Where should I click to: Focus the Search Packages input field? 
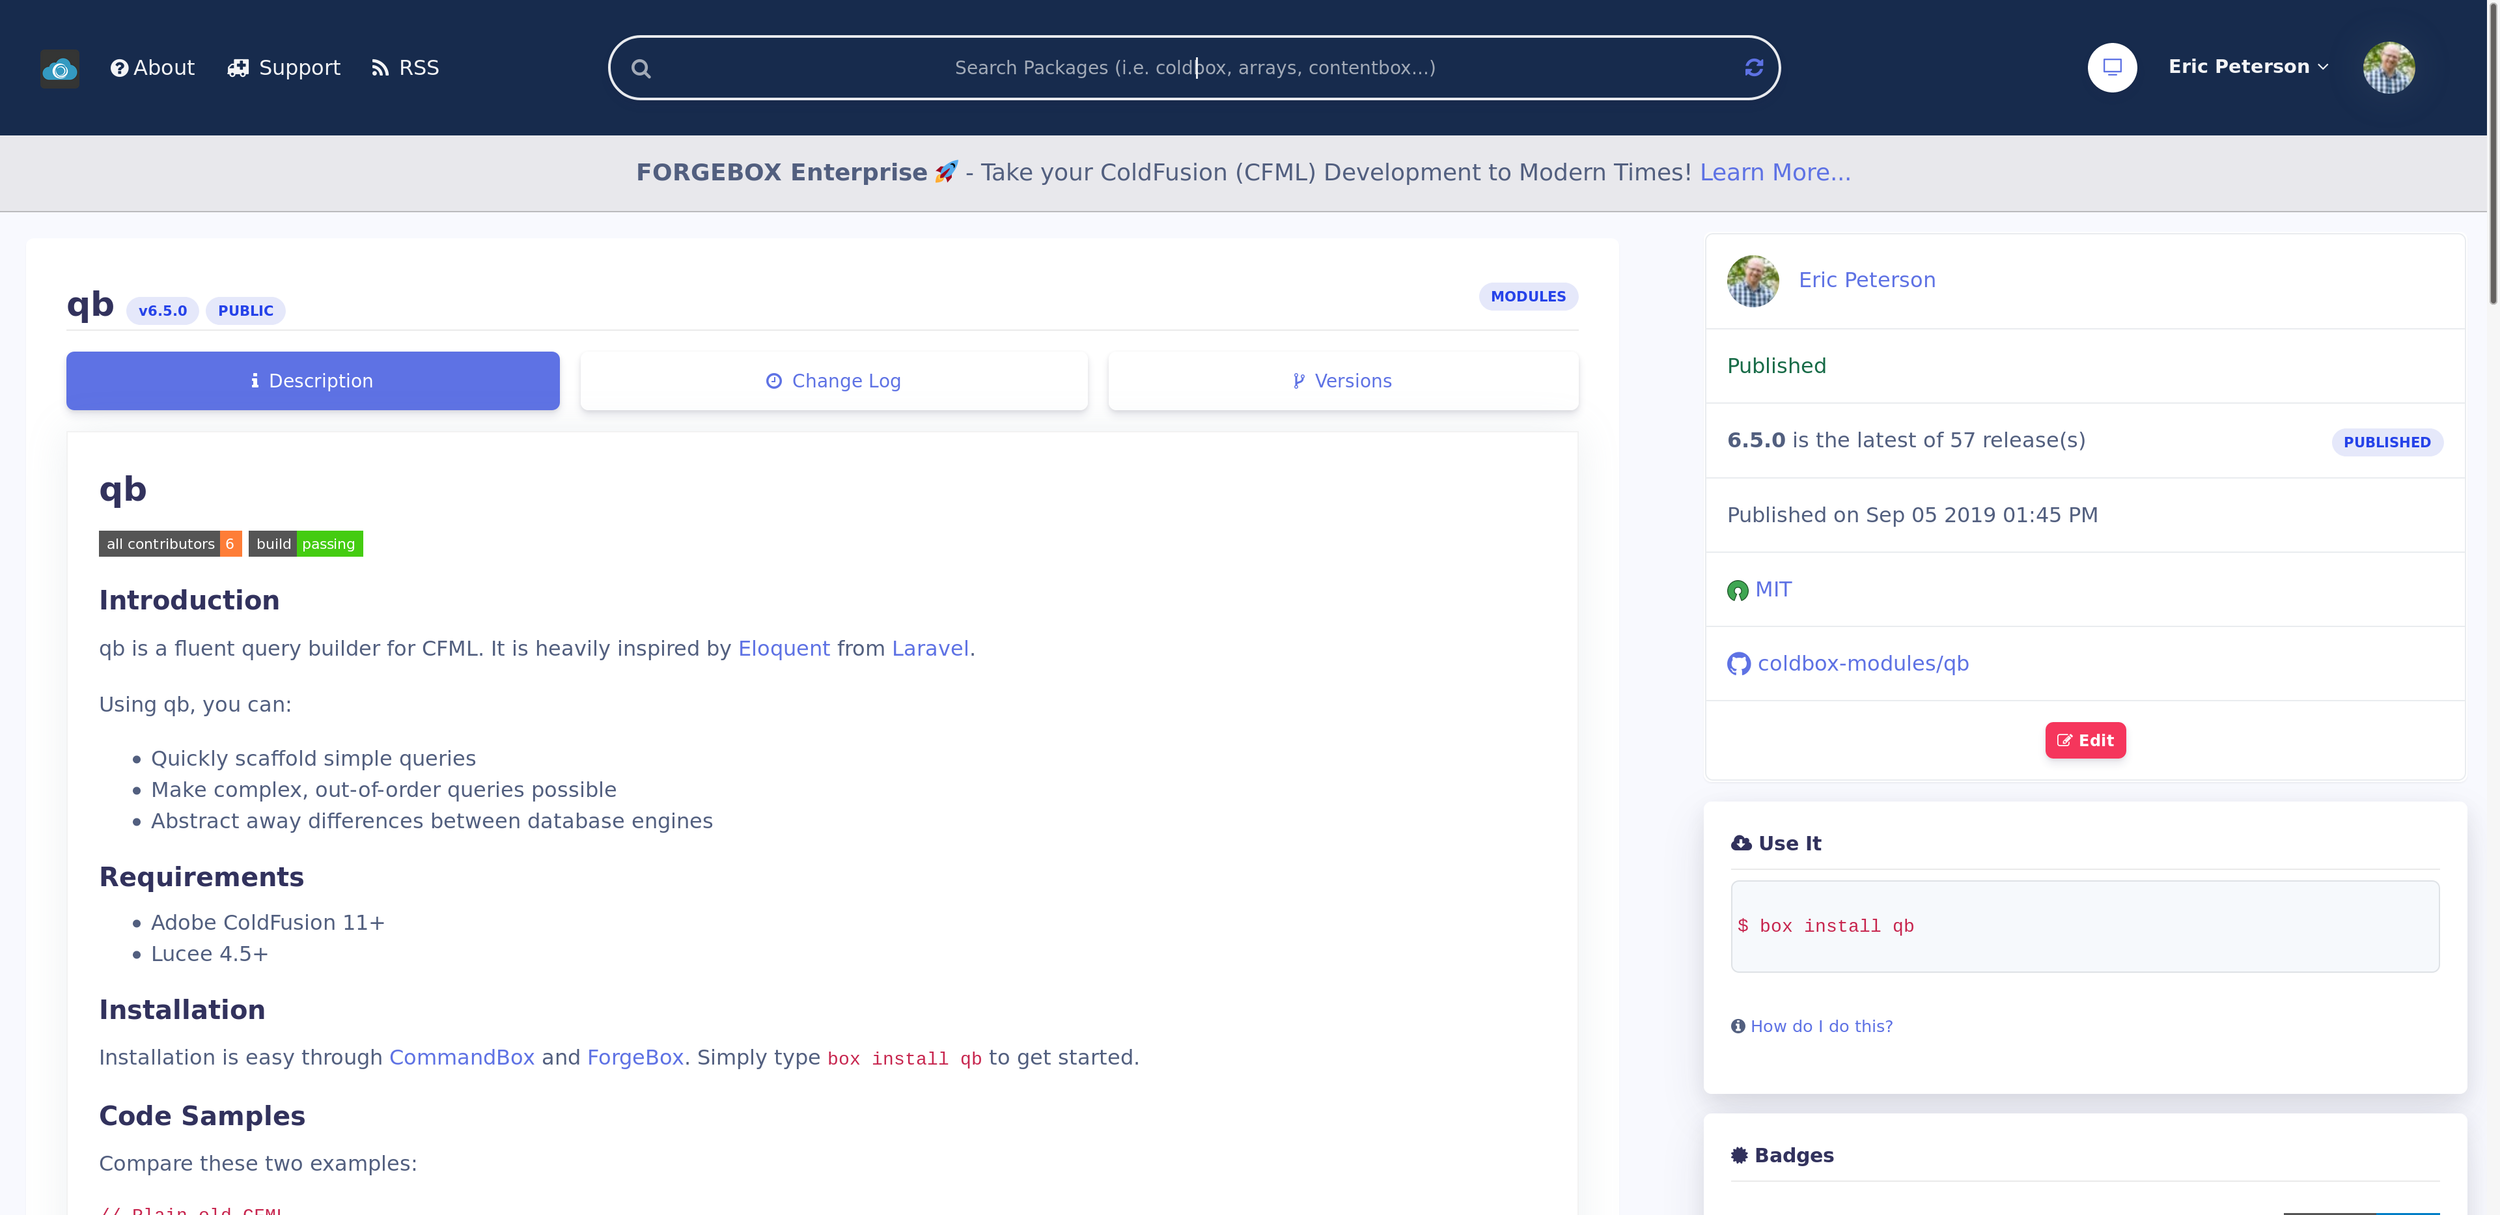1194,68
